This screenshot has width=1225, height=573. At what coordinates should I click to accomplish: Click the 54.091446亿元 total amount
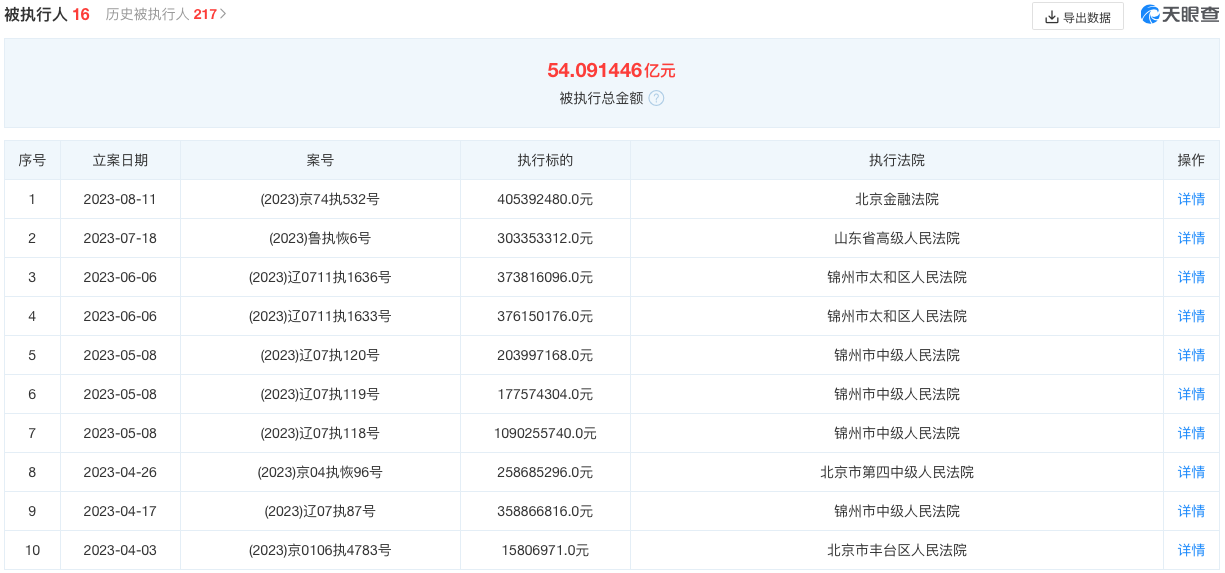pos(611,70)
